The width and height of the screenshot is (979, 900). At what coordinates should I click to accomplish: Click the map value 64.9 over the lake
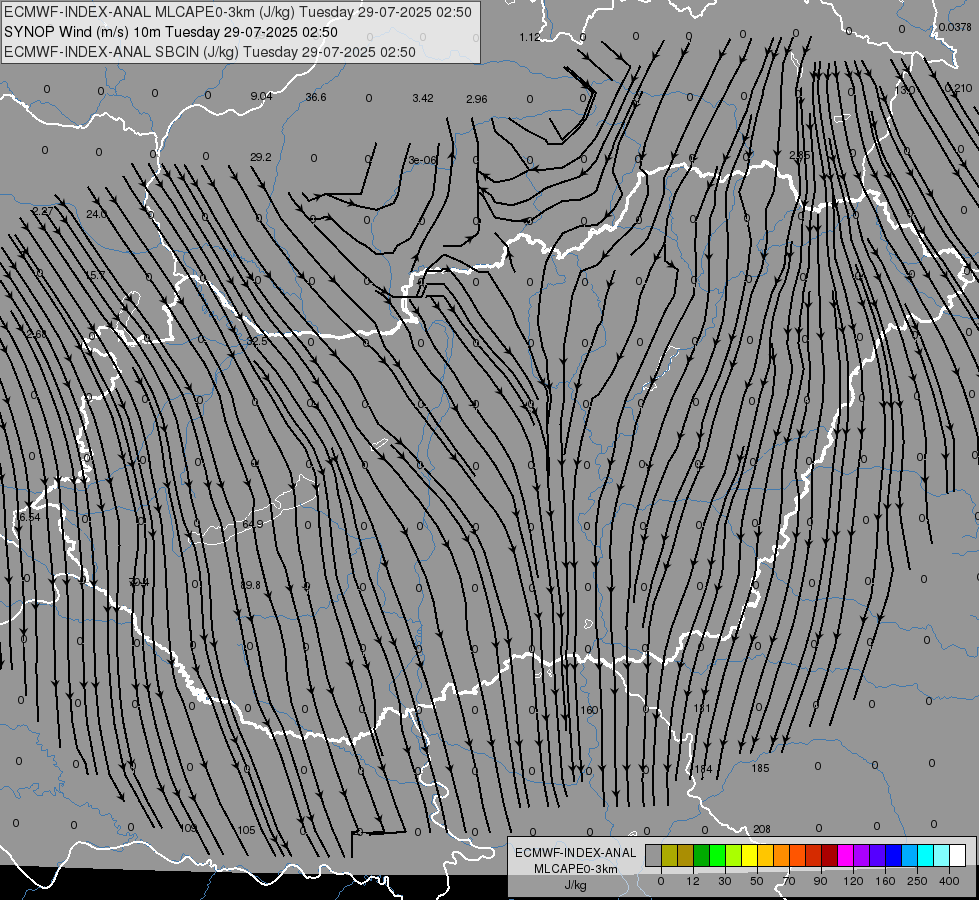pyautogui.click(x=252, y=523)
